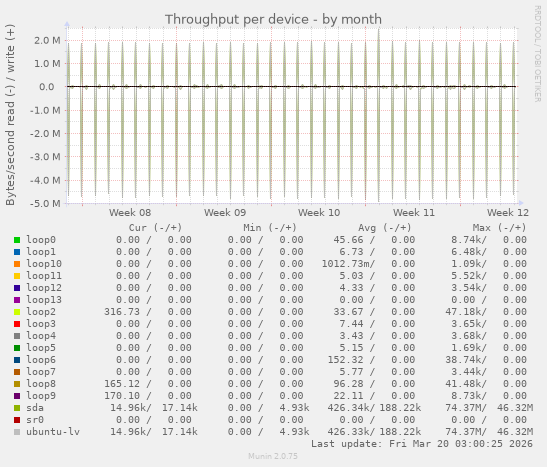Click the 2.0 M y-axis label
The width and height of the screenshot is (547, 467).
(47, 40)
